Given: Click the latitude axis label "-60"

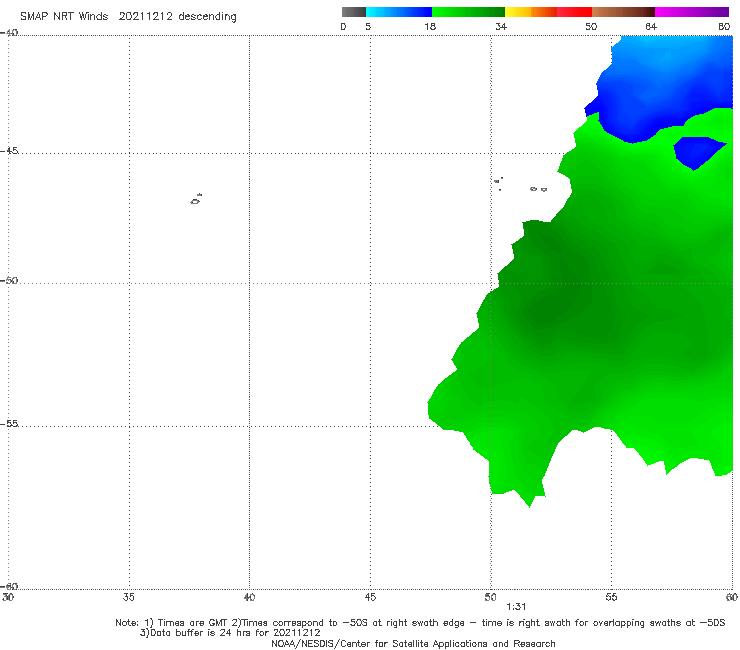Looking at the screenshot, I should tap(9, 586).
